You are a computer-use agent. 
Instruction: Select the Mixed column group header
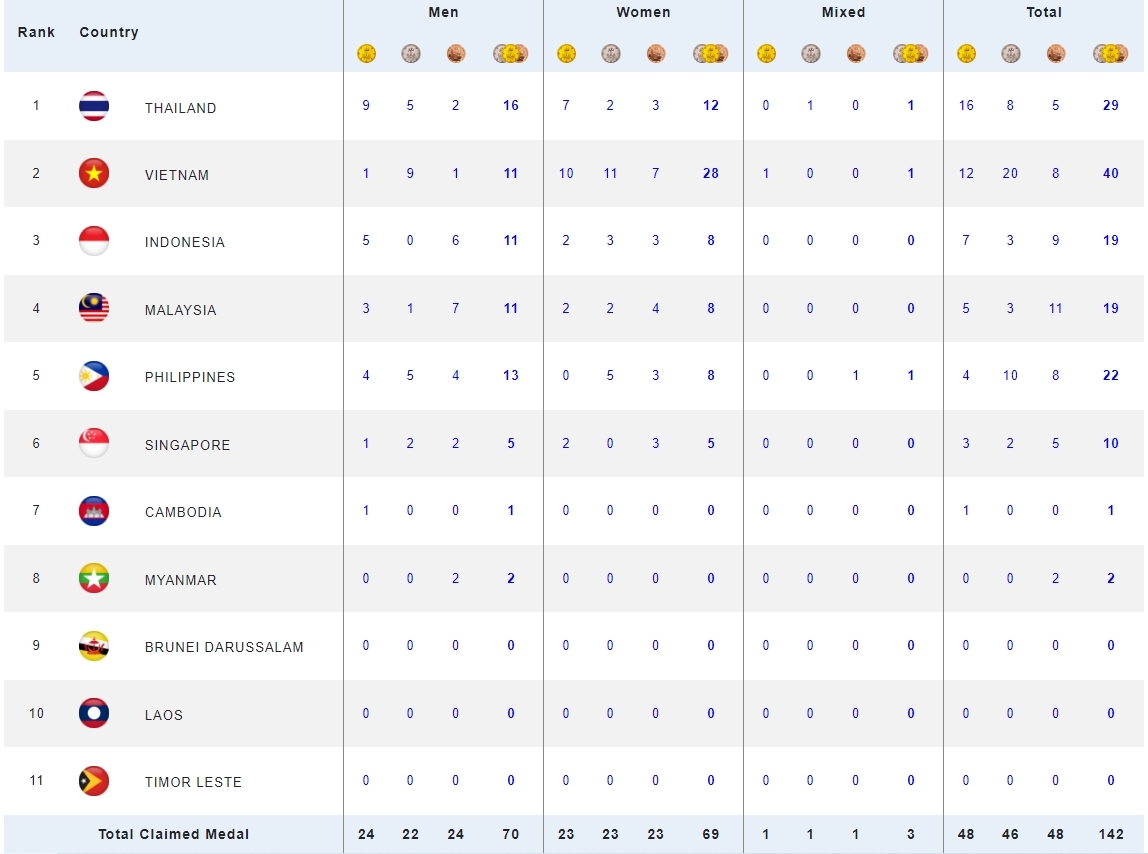843,12
